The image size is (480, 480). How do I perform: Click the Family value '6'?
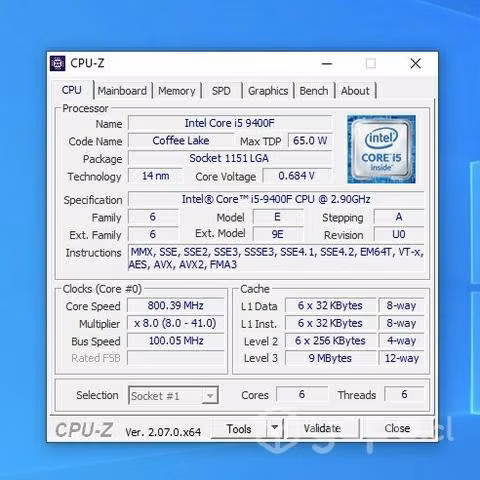click(153, 217)
